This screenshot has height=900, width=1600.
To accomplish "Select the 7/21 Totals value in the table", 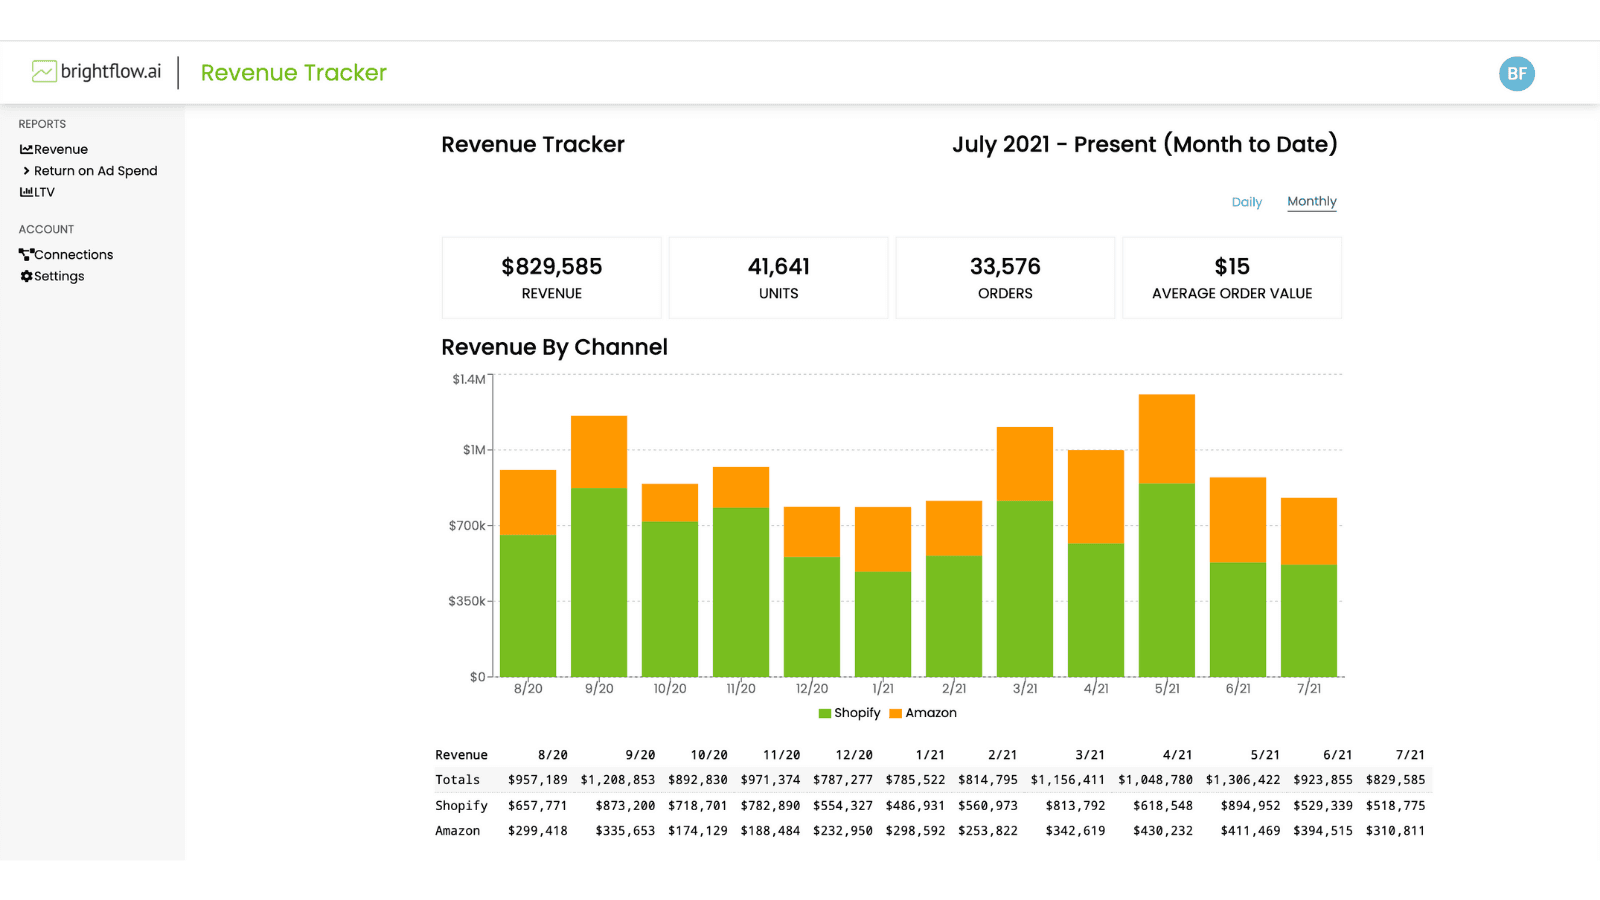I will coord(1396,779).
